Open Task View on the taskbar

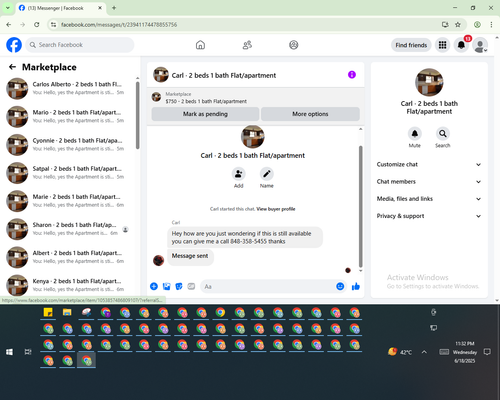click(x=28, y=352)
